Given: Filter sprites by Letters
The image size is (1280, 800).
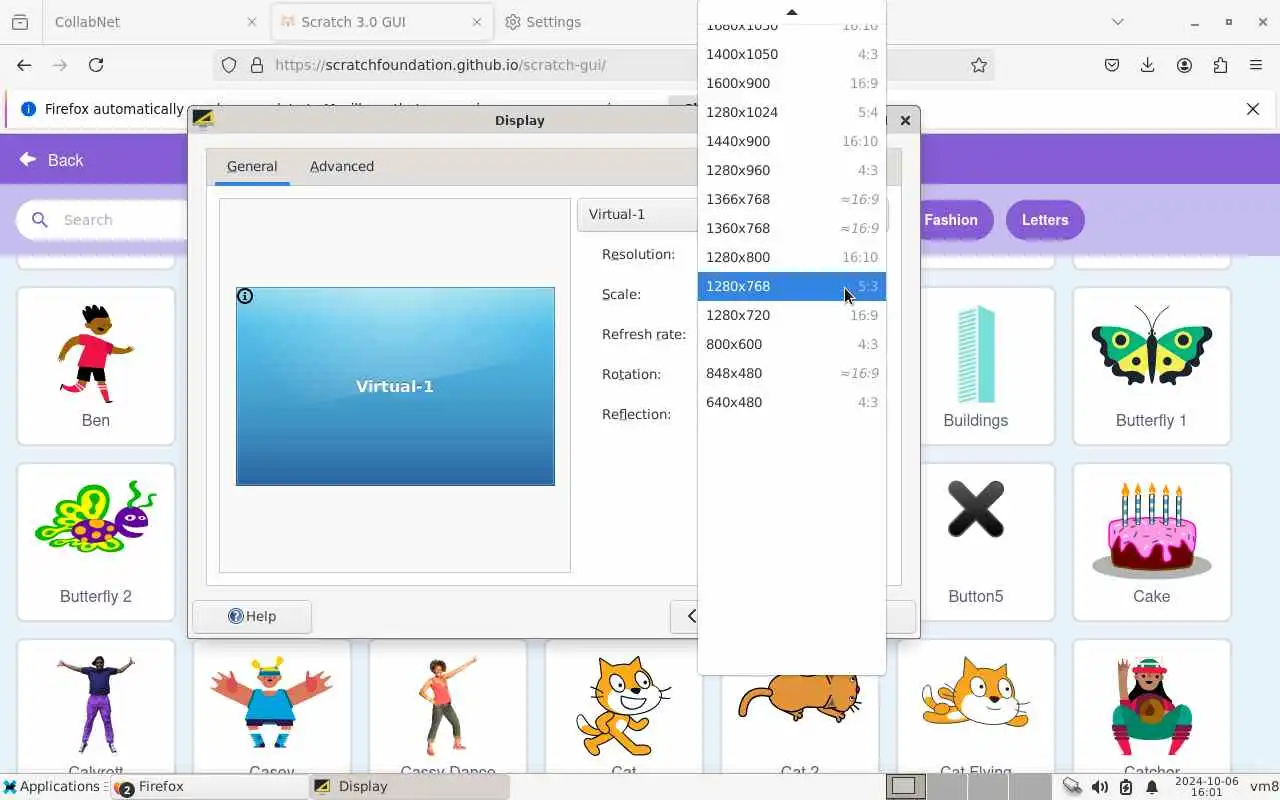Looking at the screenshot, I should [1045, 220].
